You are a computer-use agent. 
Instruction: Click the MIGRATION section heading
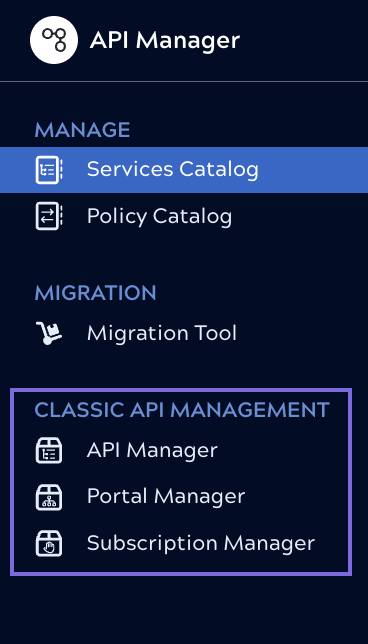coord(95,293)
